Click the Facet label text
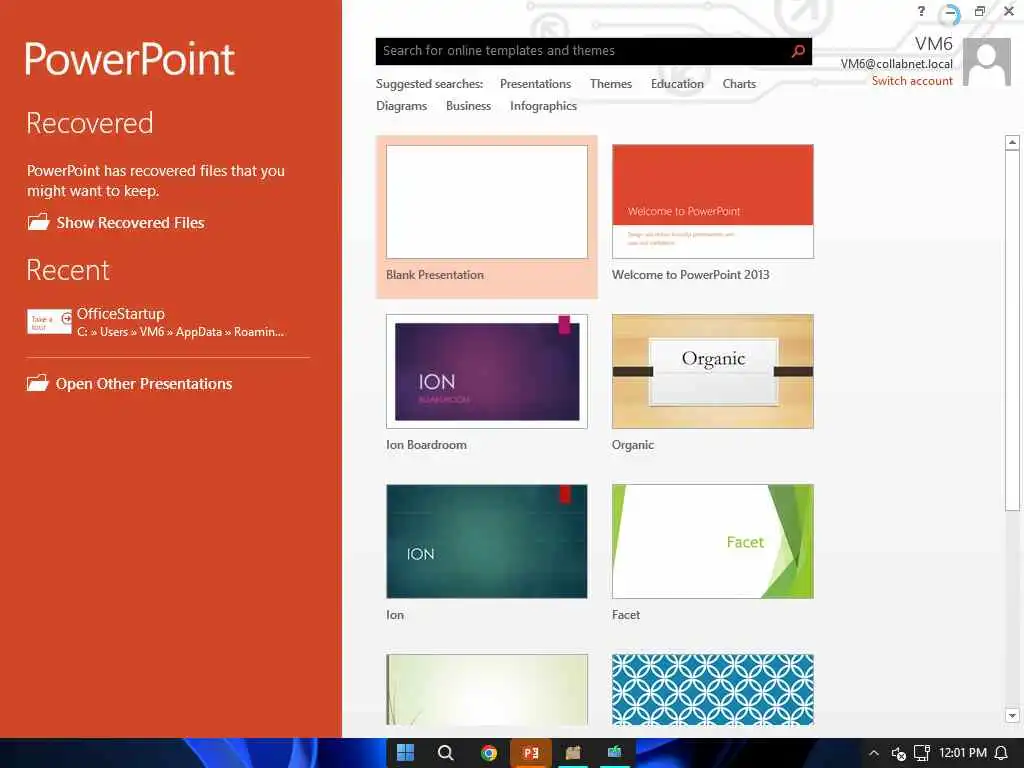This screenshot has width=1024, height=768. [626, 615]
